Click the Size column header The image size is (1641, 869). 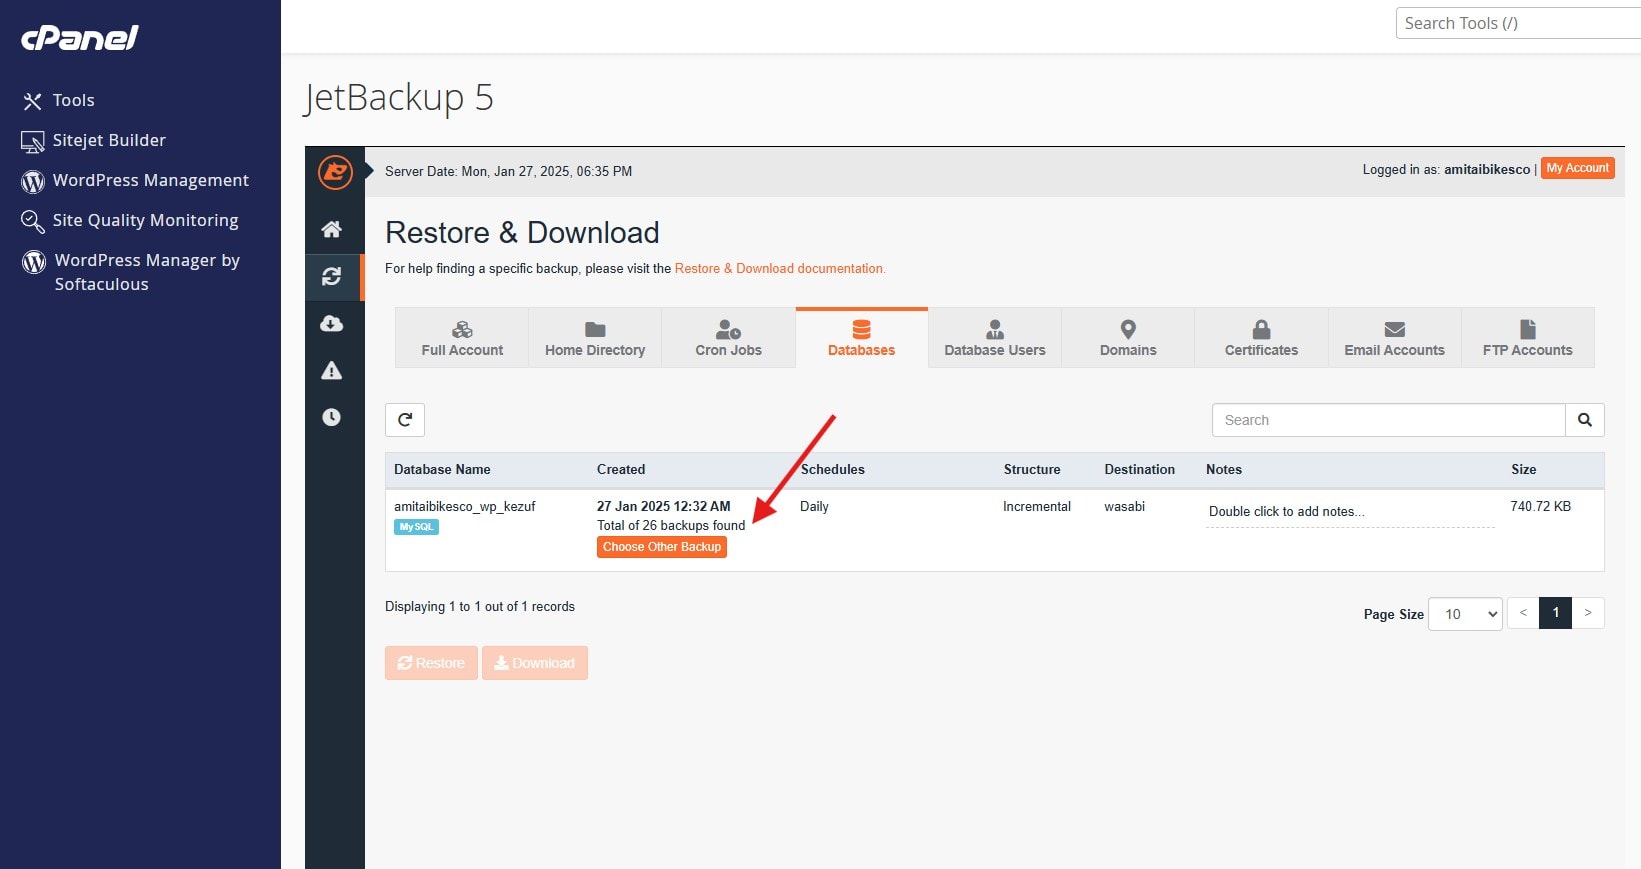1523,469
